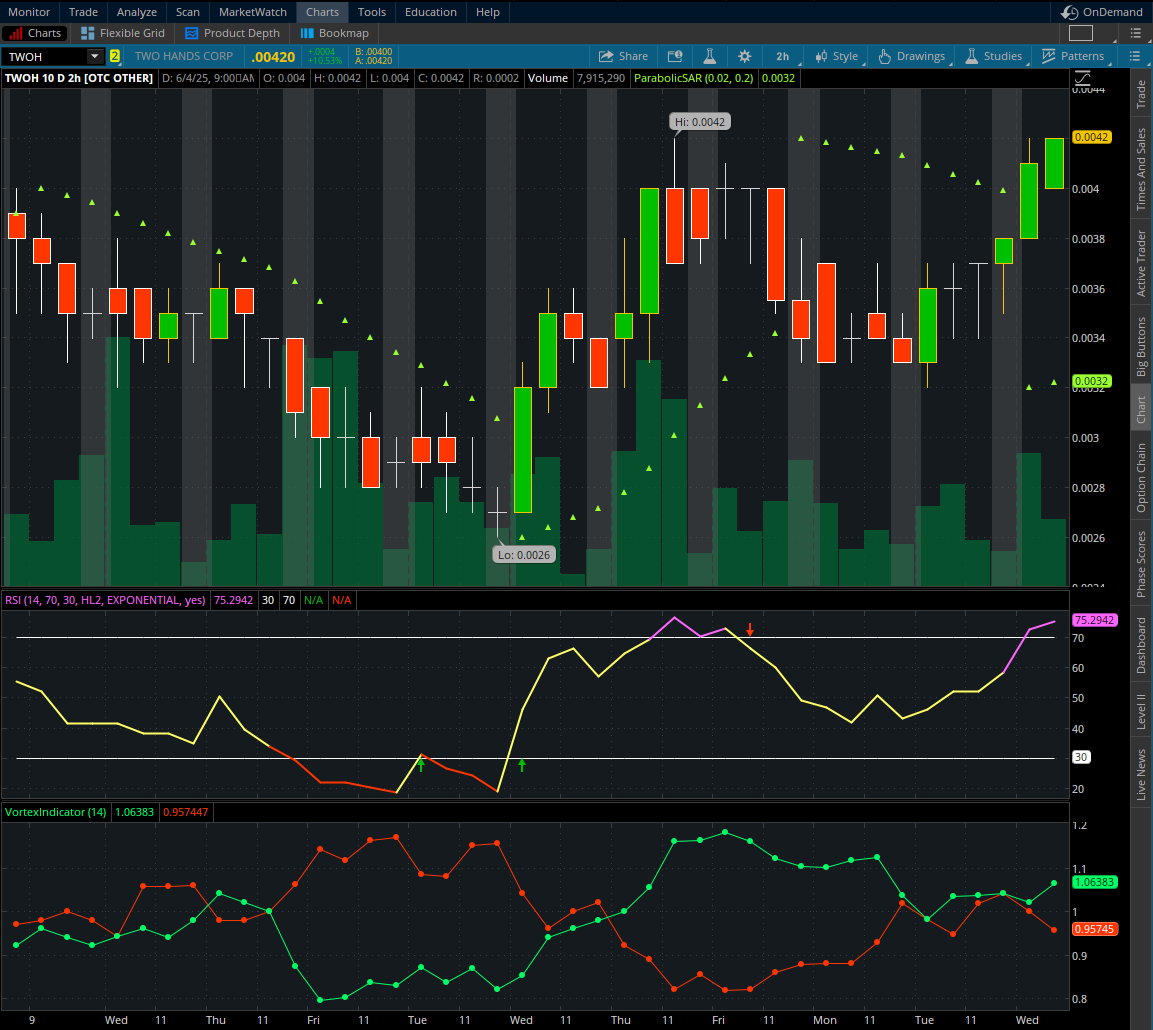Image resolution: width=1153 pixels, height=1030 pixels.
Task: Expand the TWOH symbol dropdown arrow
Action: click(95, 57)
